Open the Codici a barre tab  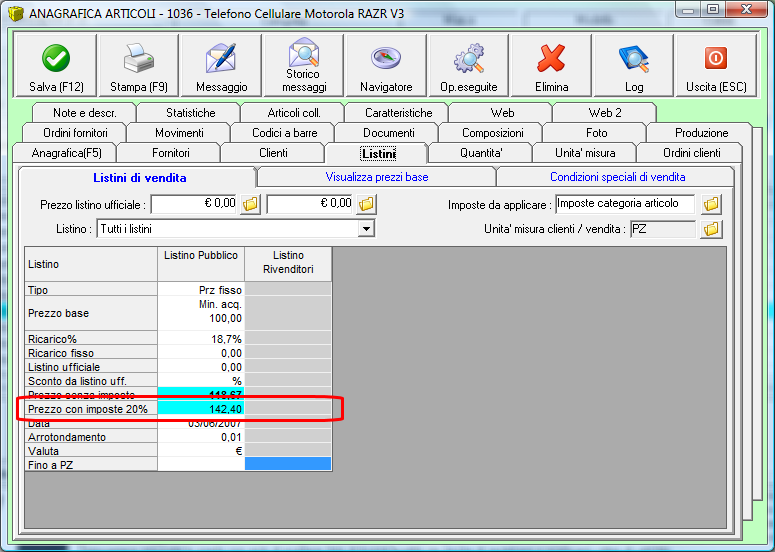tap(285, 133)
